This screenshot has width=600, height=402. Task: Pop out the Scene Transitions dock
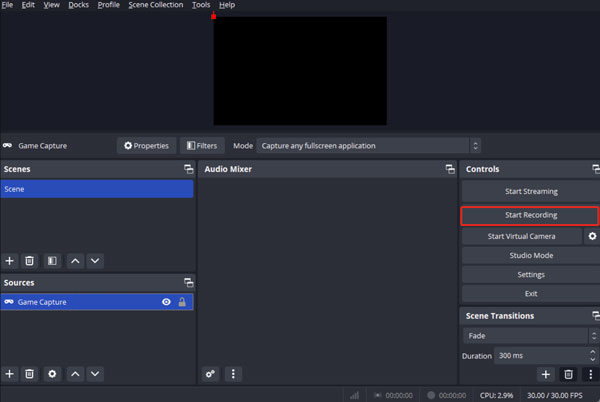tap(596, 316)
